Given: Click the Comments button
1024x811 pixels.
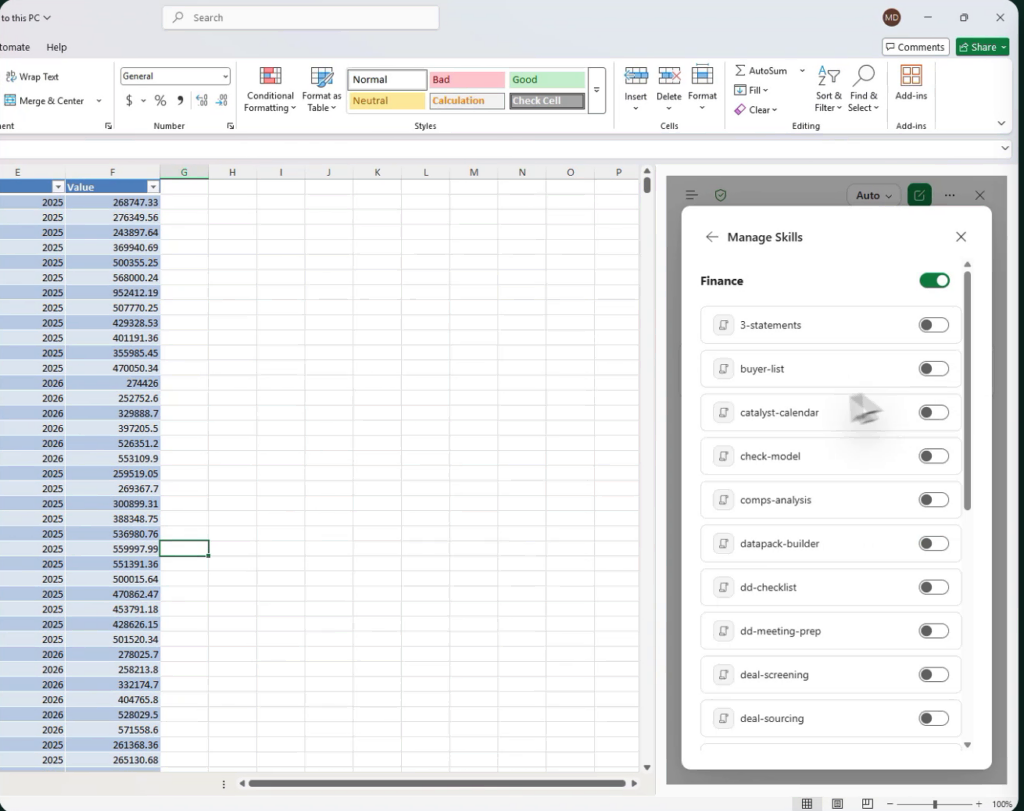Looking at the screenshot, I should point(915,47).
